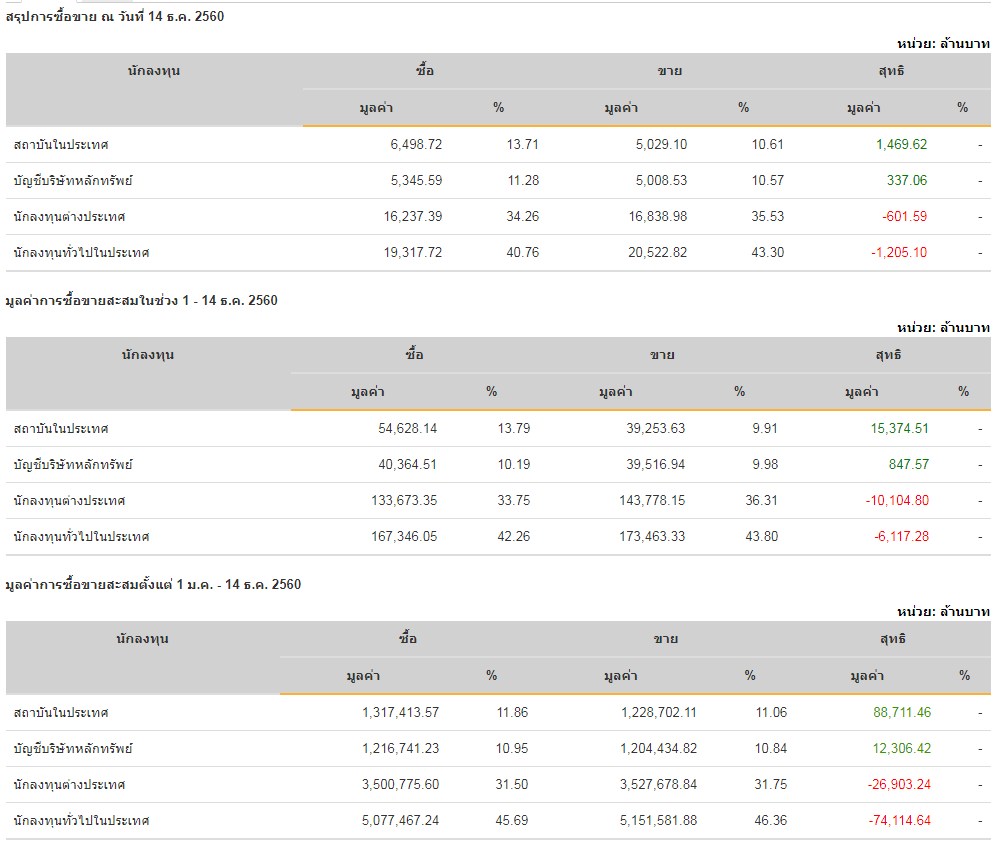Click the green net value 15,374.51
This screenshot has height=844, width=998.
point(899,428)
